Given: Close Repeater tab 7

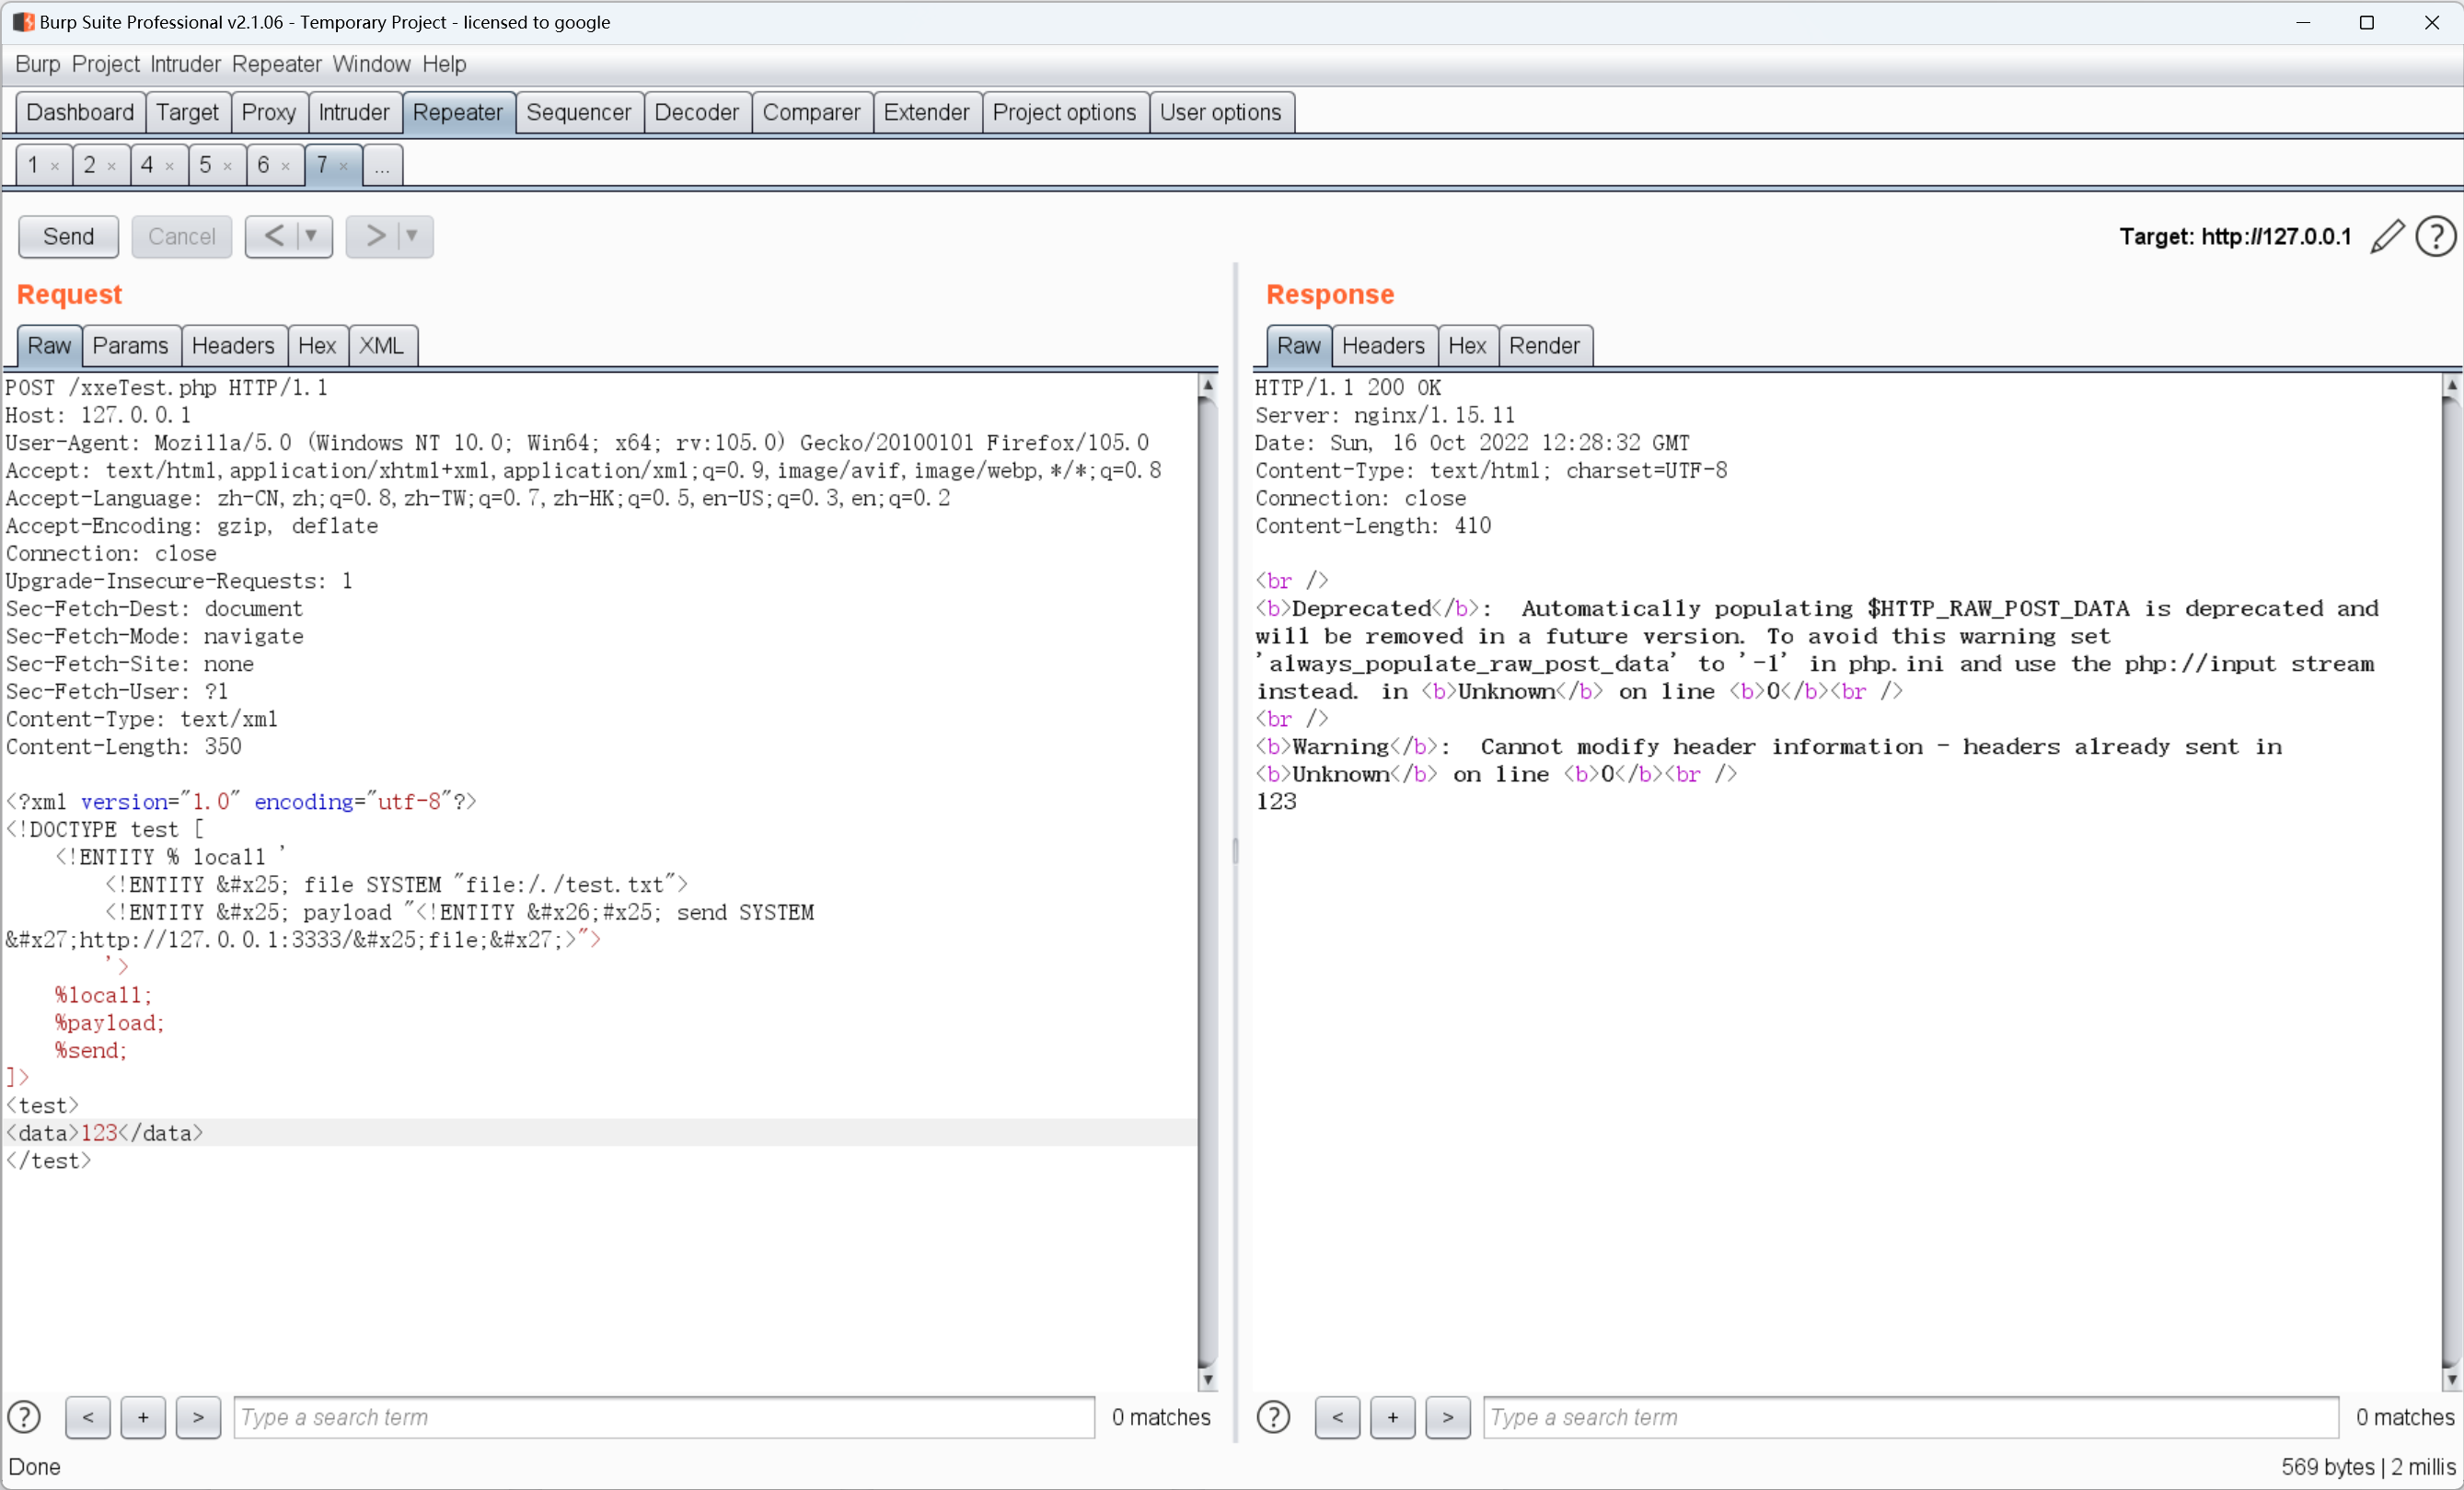Looking at the screenshot, I should pos(344,166).
